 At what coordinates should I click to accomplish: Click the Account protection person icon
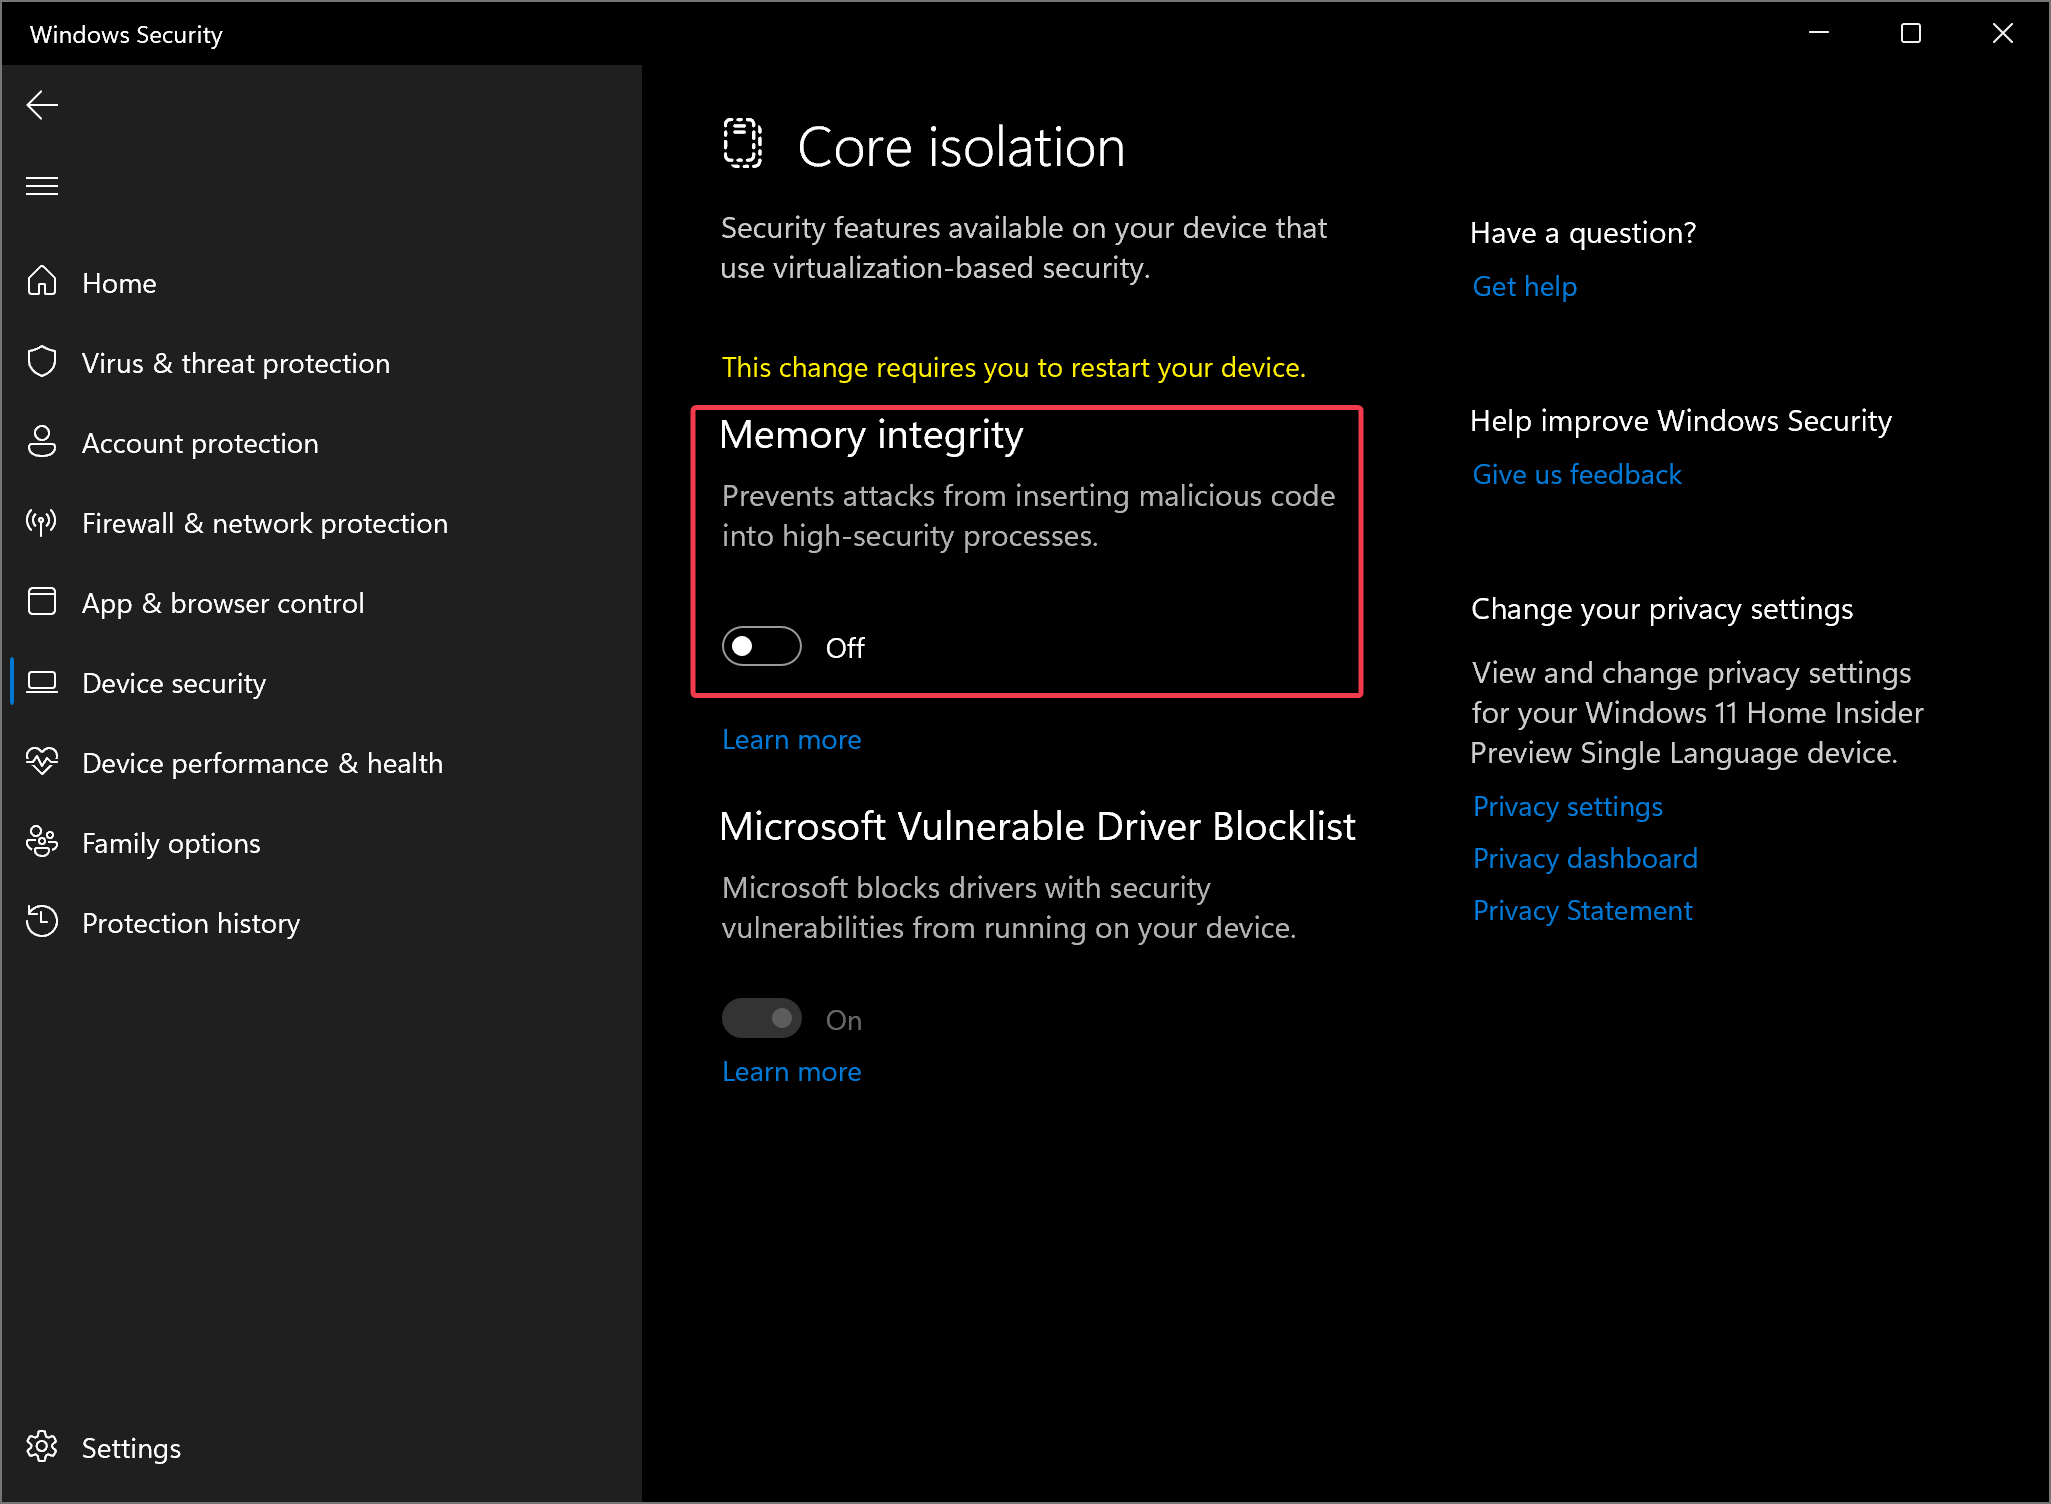42,441
